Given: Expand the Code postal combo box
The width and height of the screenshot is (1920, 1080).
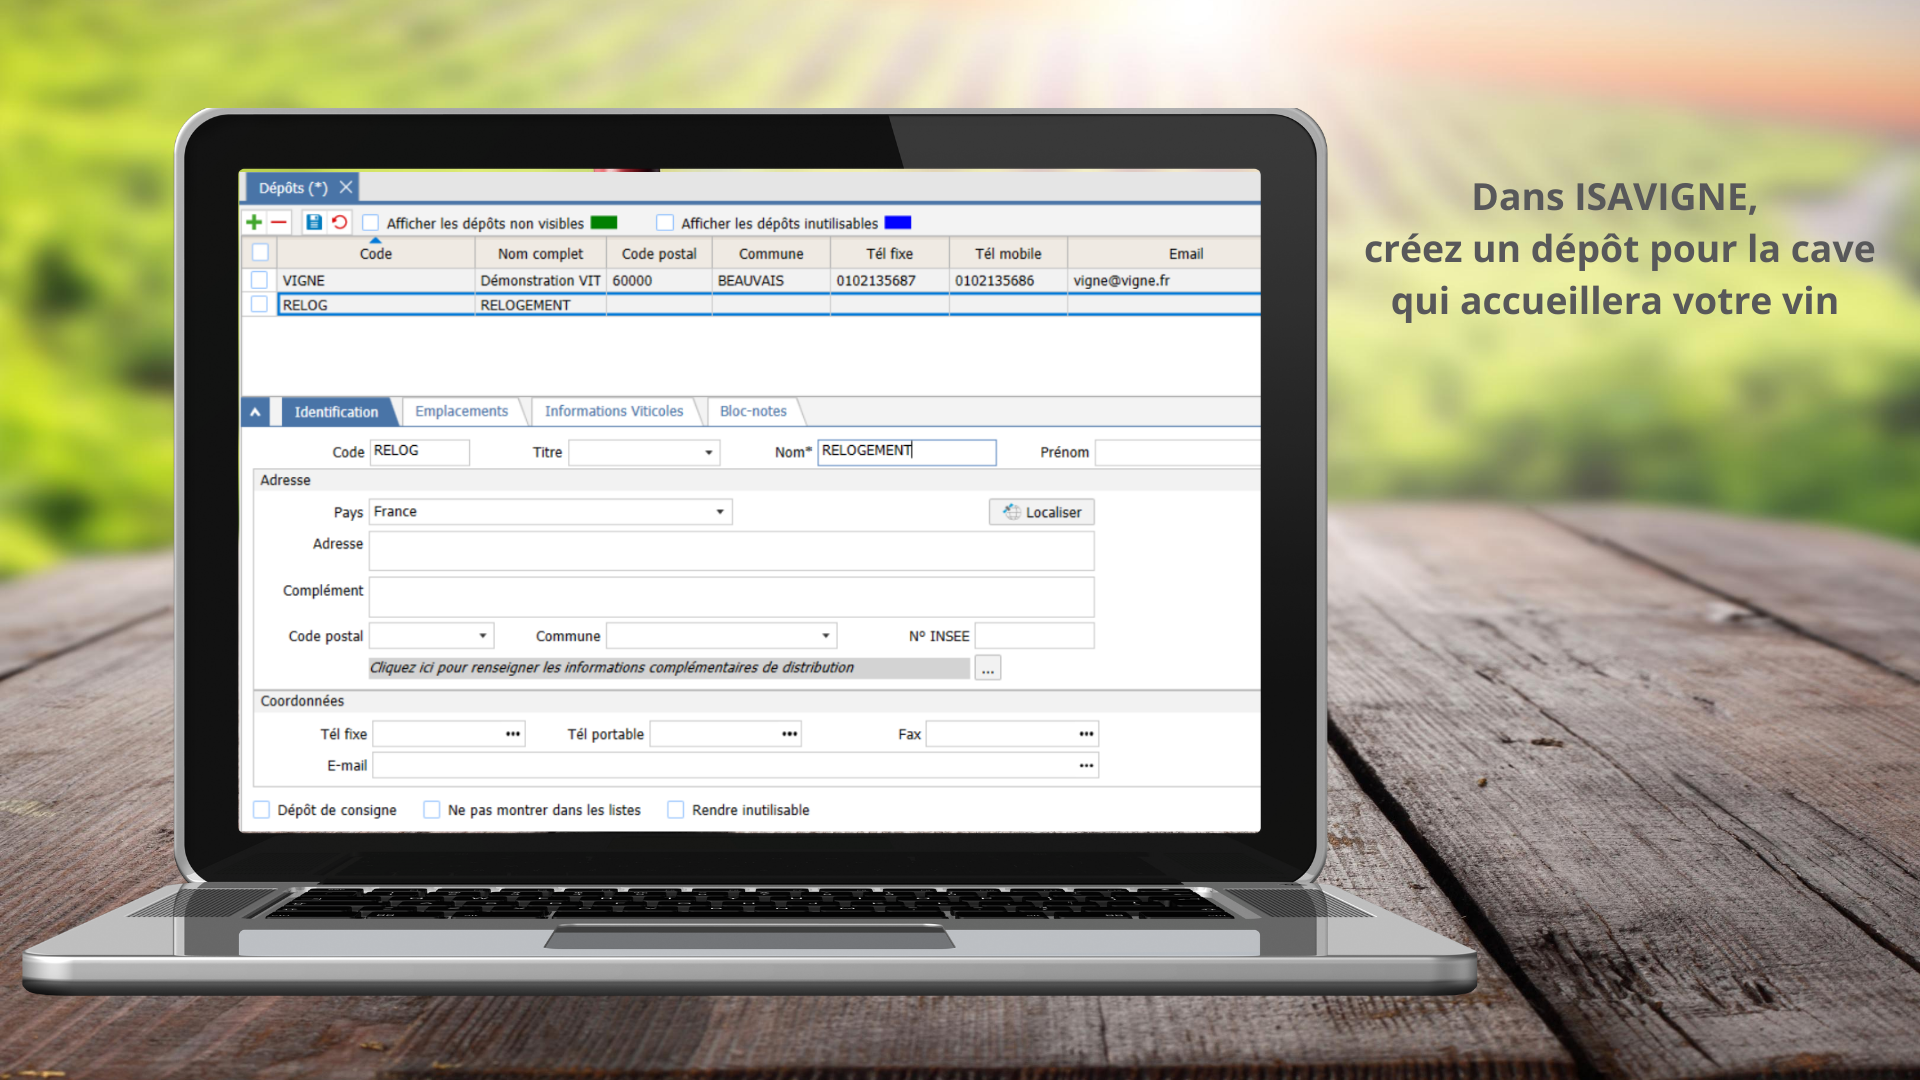Looking at the screenshot, I should 482,636.
